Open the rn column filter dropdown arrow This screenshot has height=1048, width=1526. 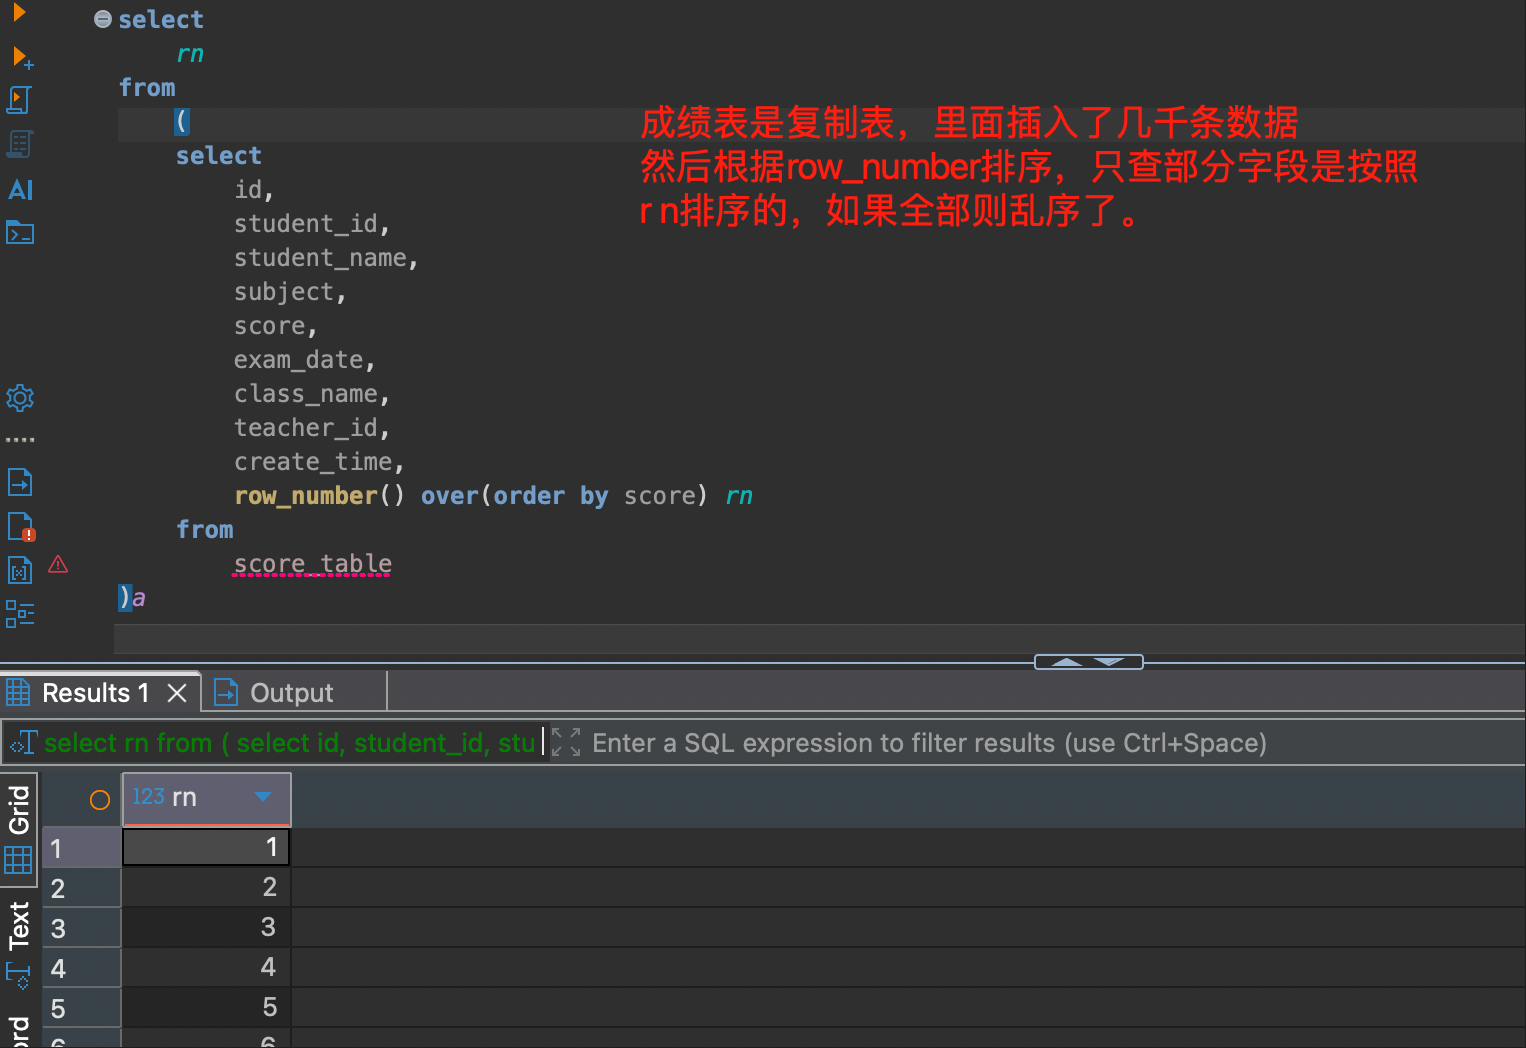click(x=263, y=797)
